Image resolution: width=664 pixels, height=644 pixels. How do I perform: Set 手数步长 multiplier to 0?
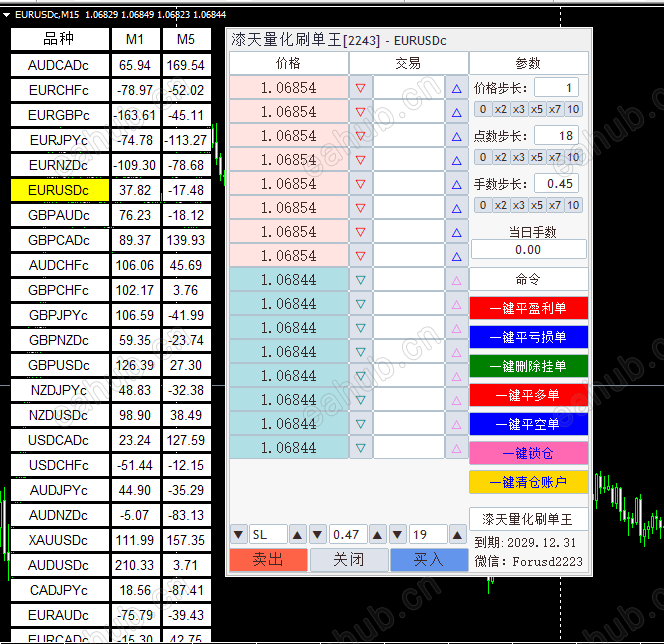(483, 205)
